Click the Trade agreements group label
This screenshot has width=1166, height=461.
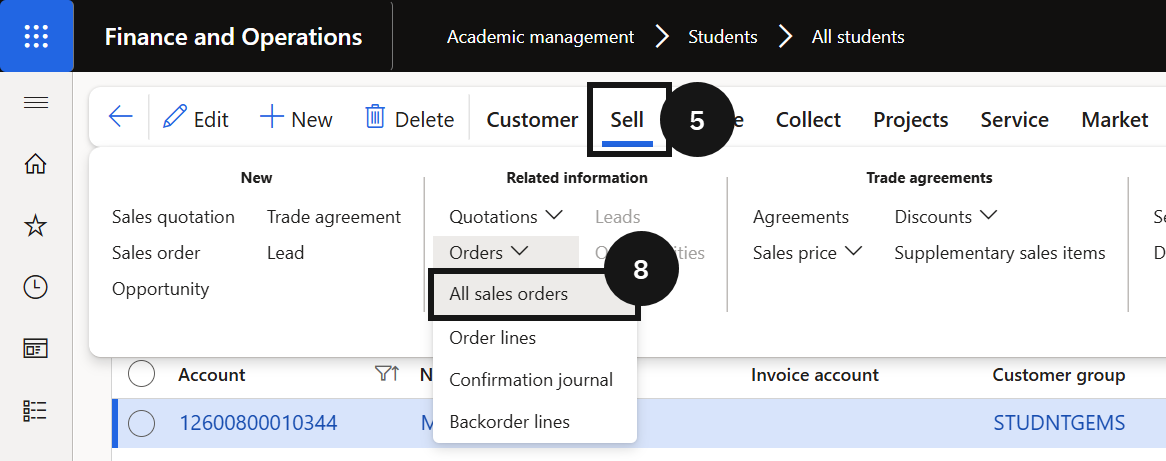coord(930,178)
